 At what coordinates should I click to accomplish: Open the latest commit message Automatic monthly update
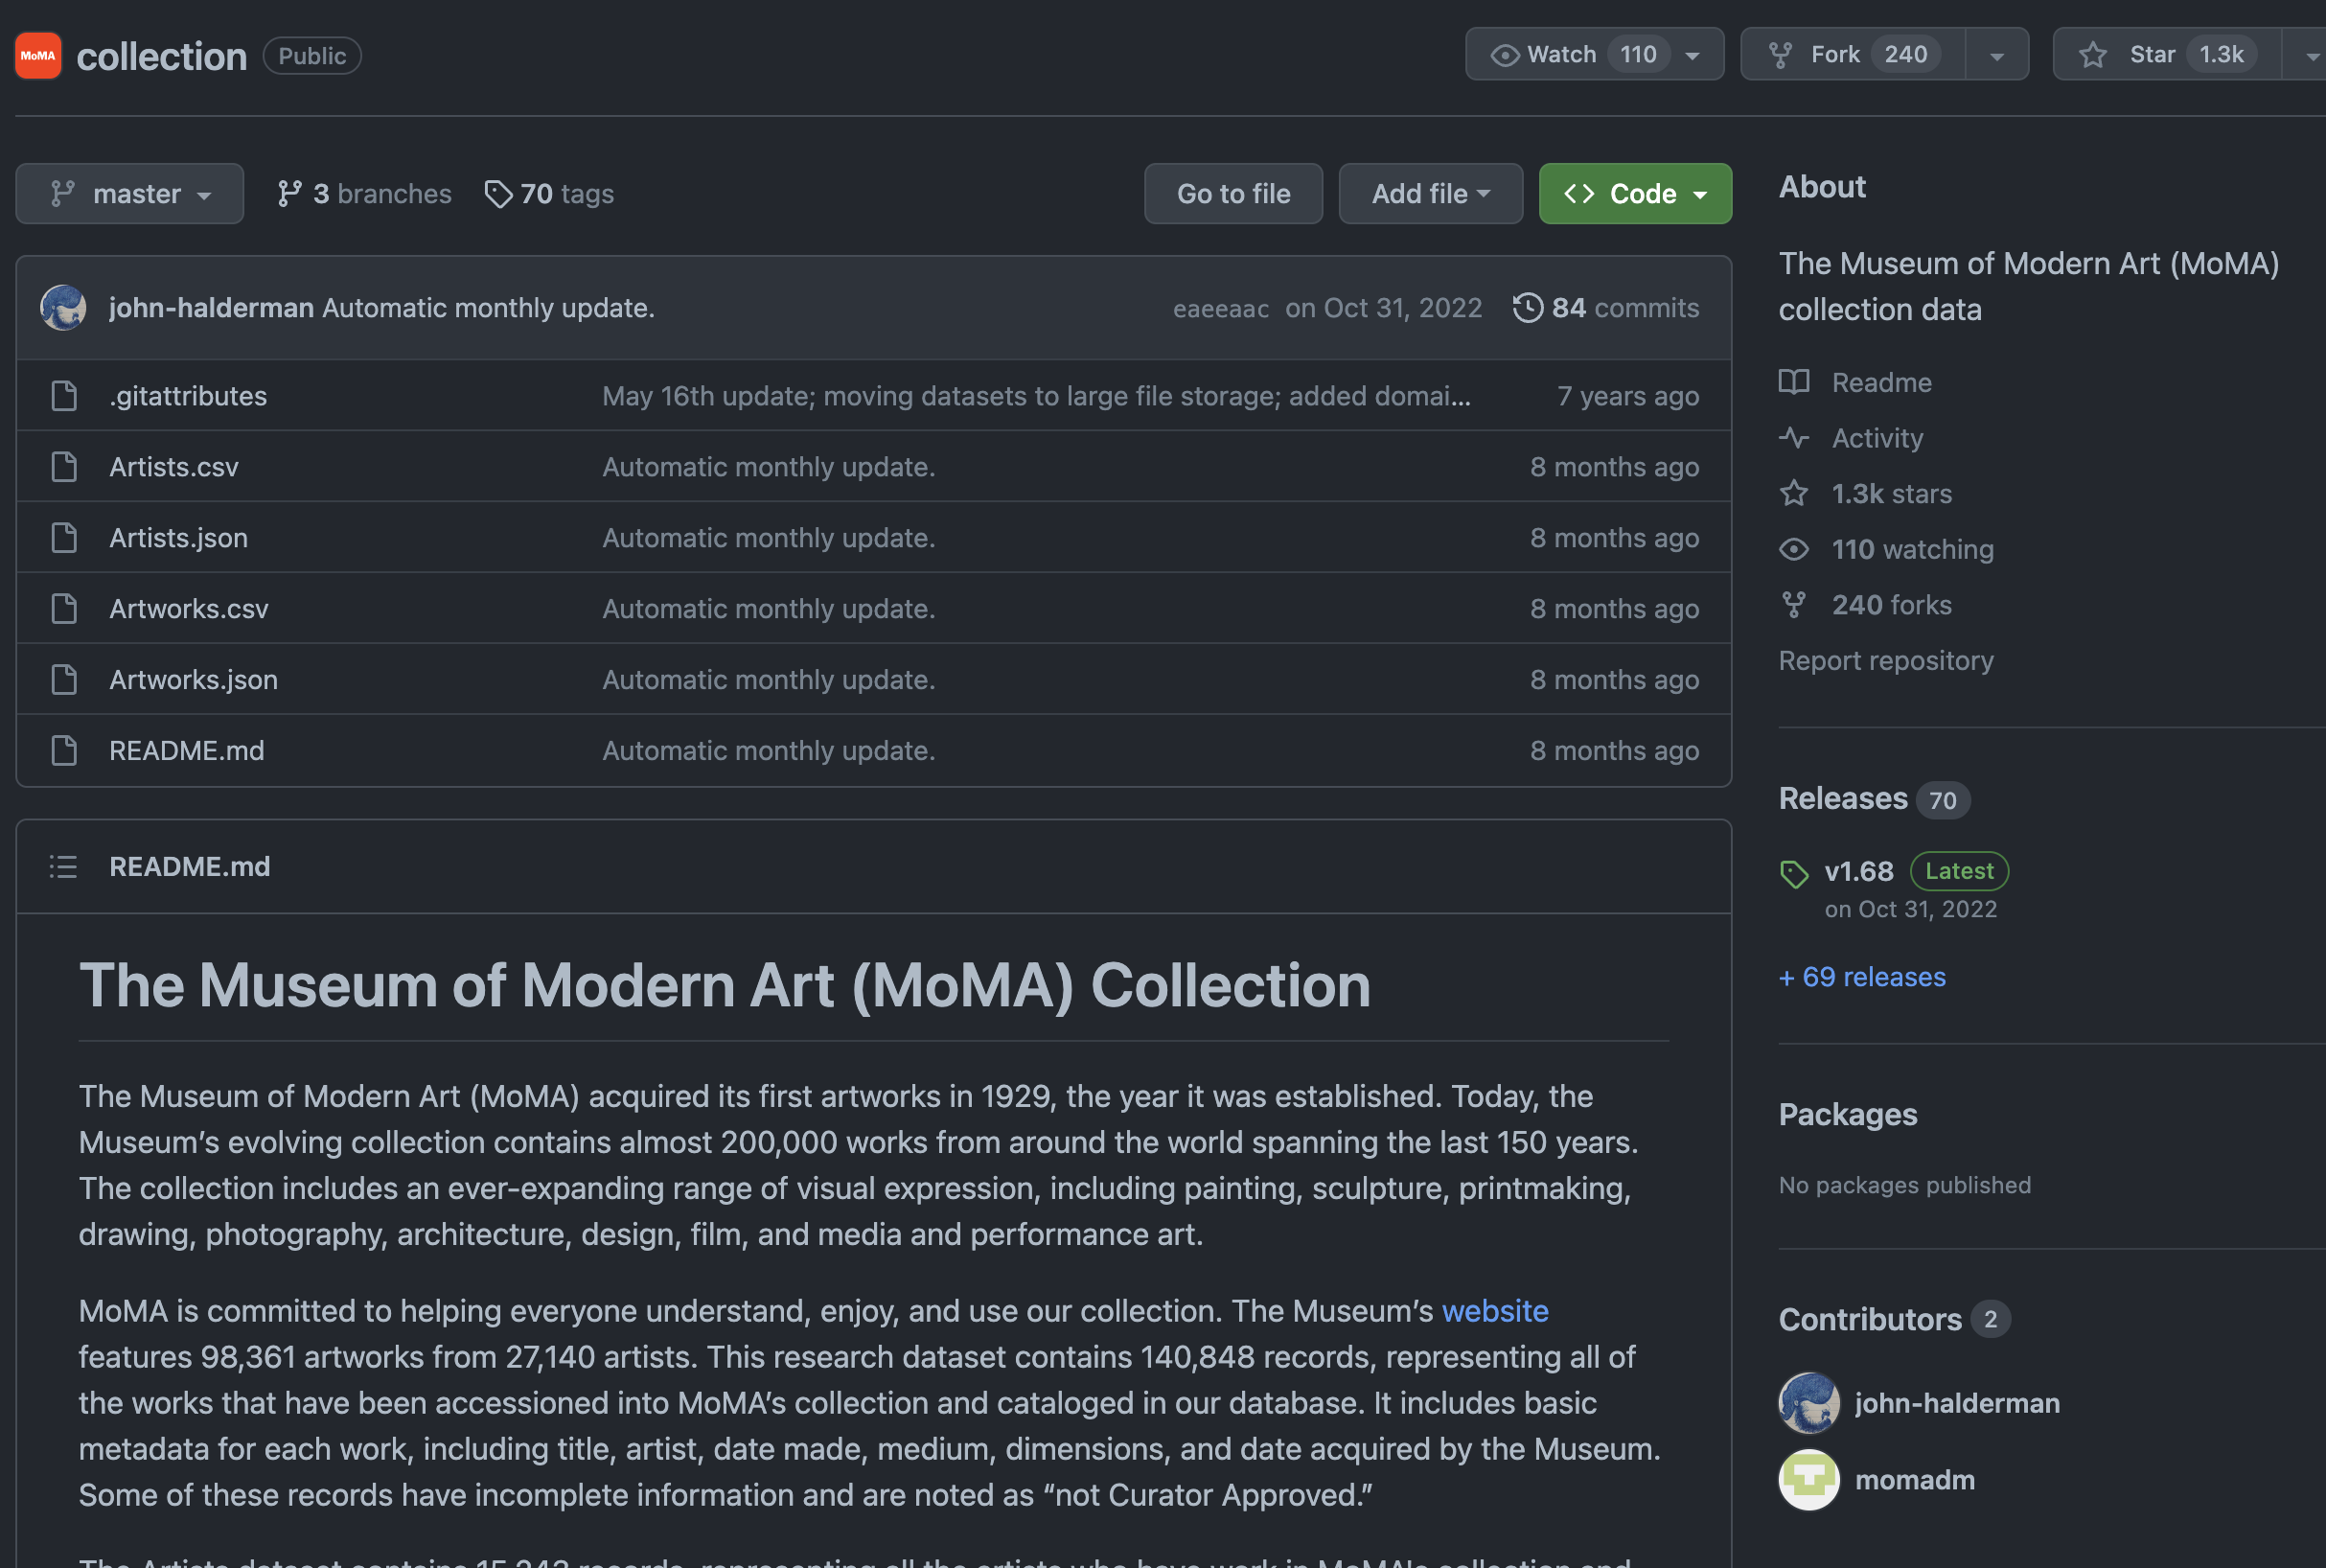pyautogui.click(x=488, y=307)
